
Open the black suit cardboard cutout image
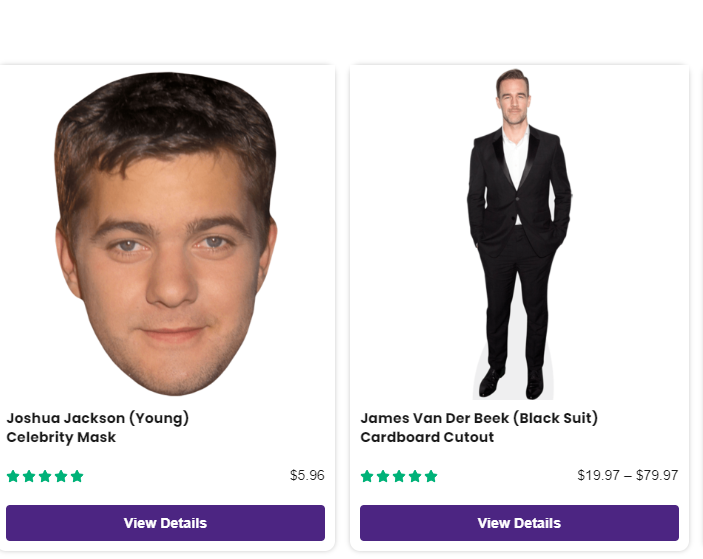click(x=519, y=234)
